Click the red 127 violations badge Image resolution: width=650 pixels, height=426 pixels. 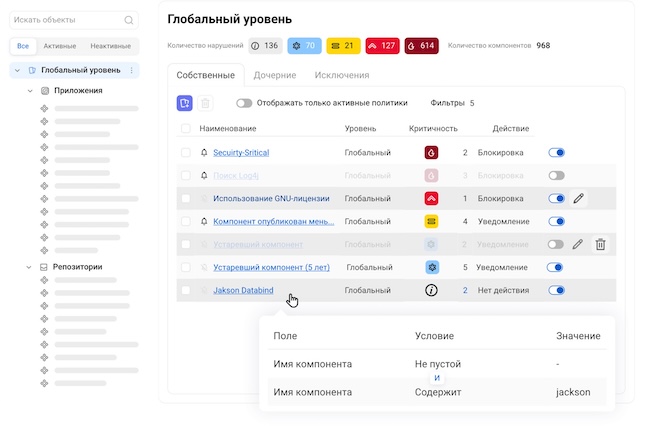coord(382,46)
